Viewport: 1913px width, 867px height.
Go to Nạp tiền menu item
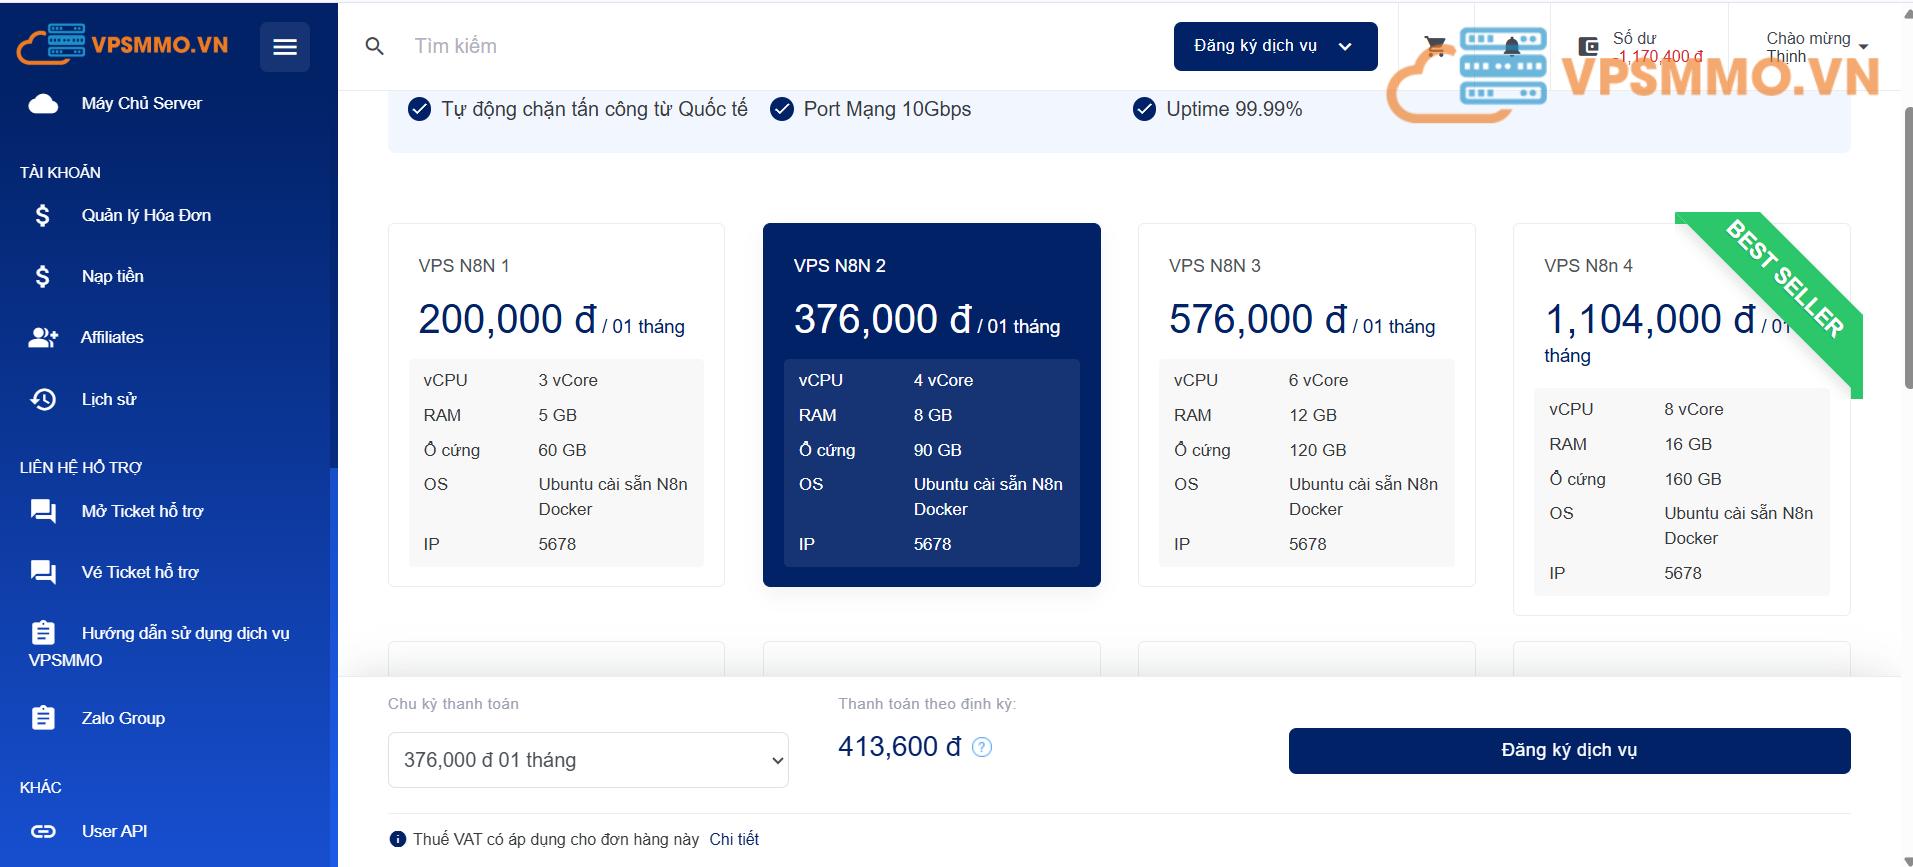click(x=113, y=276)
